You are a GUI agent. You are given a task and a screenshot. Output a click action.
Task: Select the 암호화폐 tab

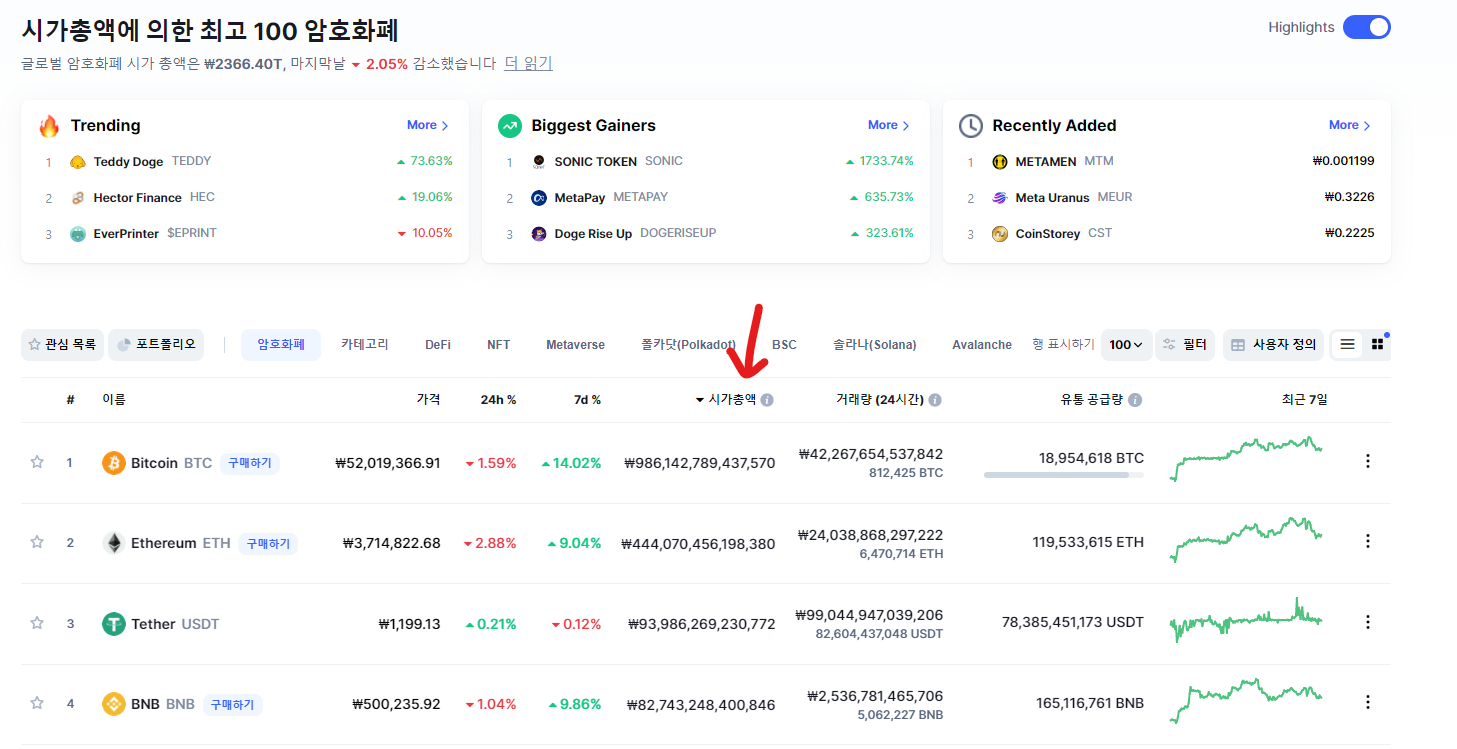281,345
